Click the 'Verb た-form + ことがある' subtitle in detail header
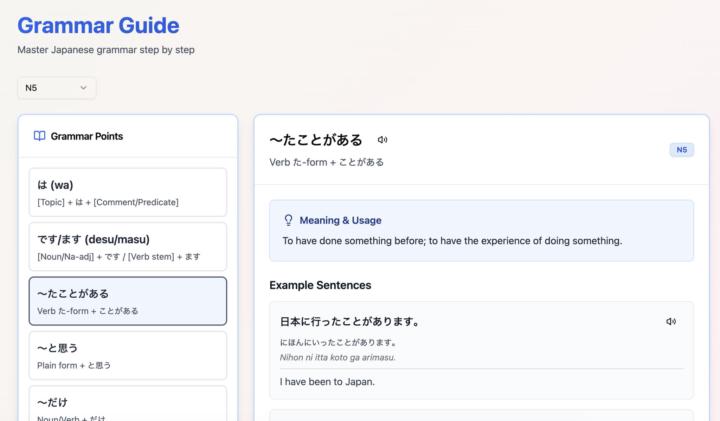Screen dimensions: 720x421 pos(326,162)
